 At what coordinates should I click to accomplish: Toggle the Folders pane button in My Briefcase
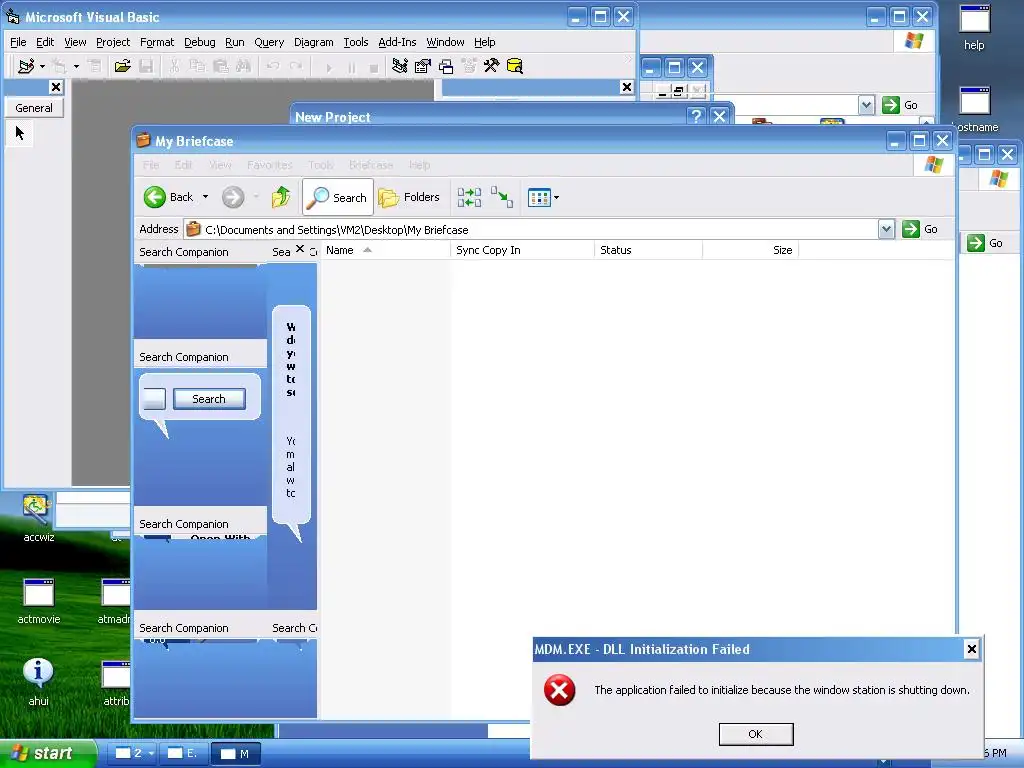tap(409, 197)
